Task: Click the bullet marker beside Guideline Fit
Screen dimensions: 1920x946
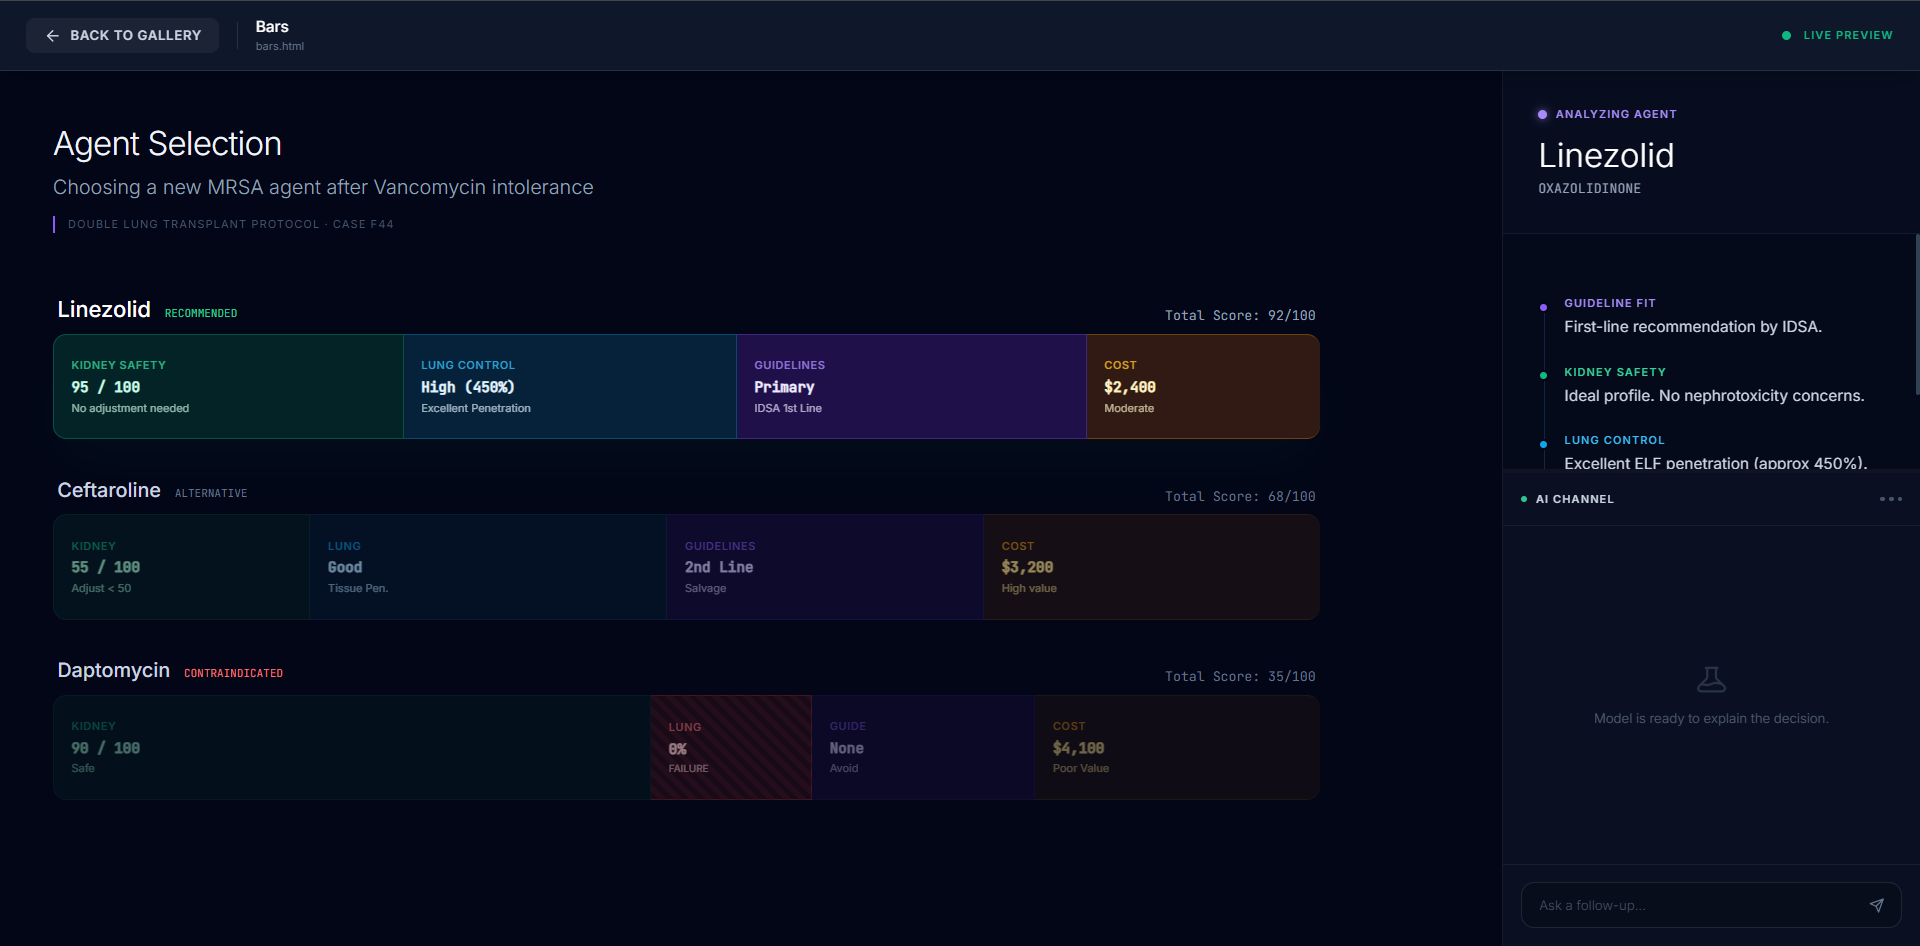Action: pyautogui.click(x=1545, y=307)
